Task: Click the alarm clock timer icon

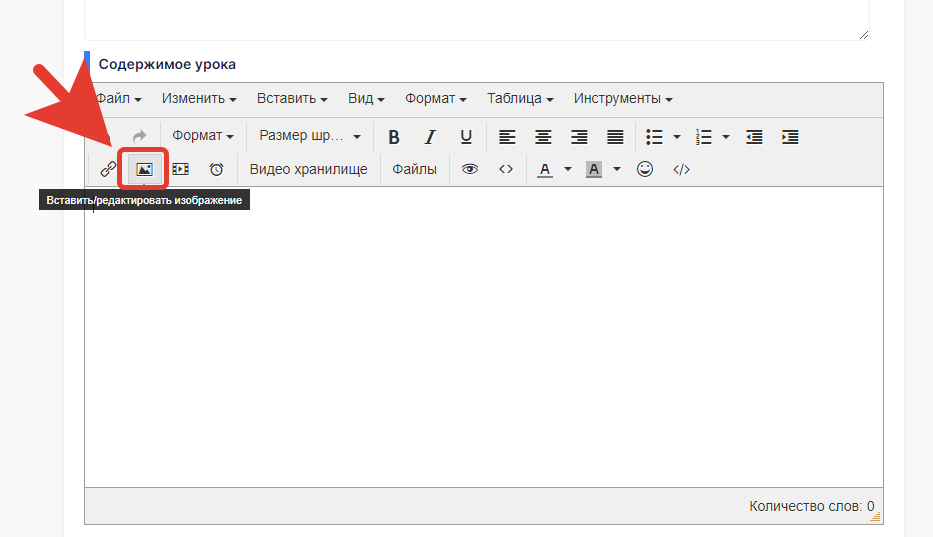Action: [x=217, y=169]
